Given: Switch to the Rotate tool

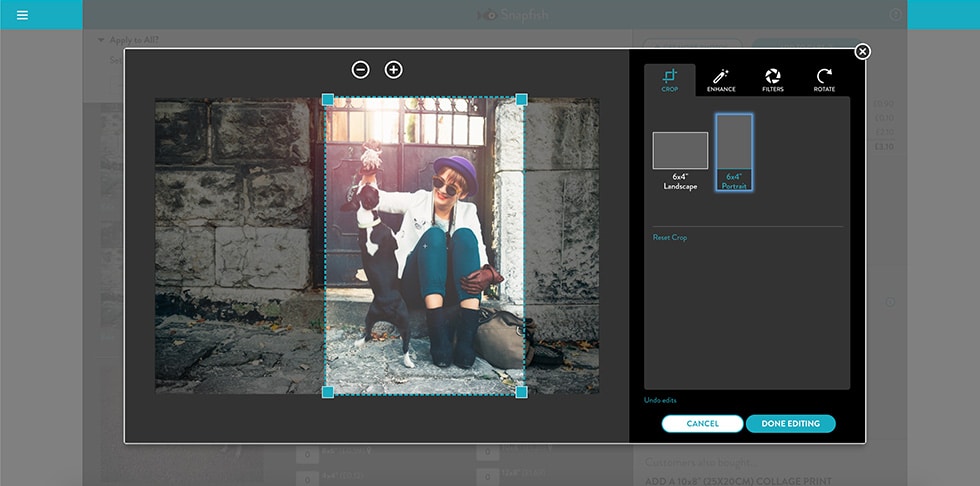Looking at the screenshot, I should [x=824, y=80].
